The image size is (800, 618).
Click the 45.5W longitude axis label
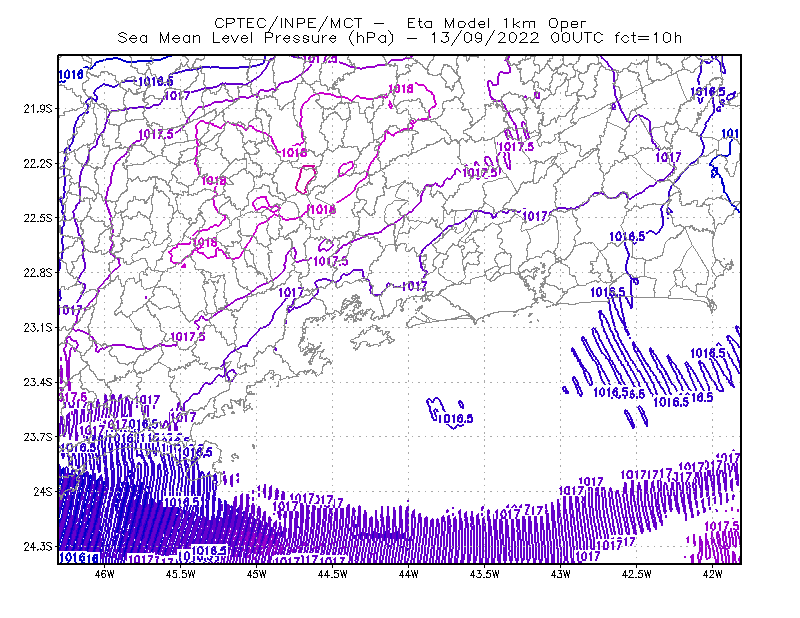(181, 574)
